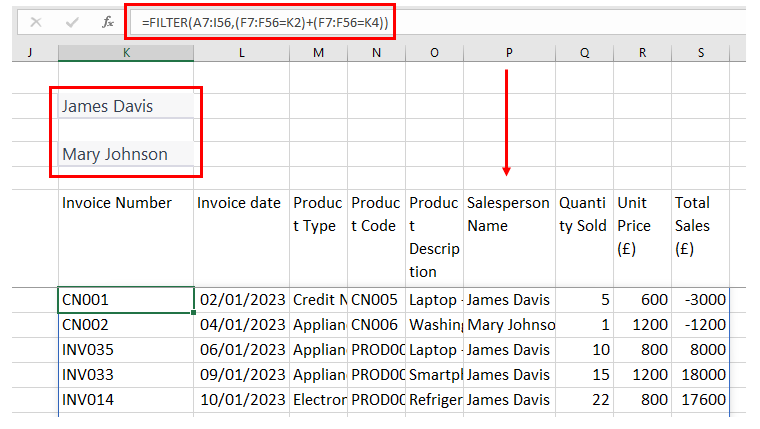This screenshot has height=429, width=760.
Task: Select column S header
Action: pos(700,52)
